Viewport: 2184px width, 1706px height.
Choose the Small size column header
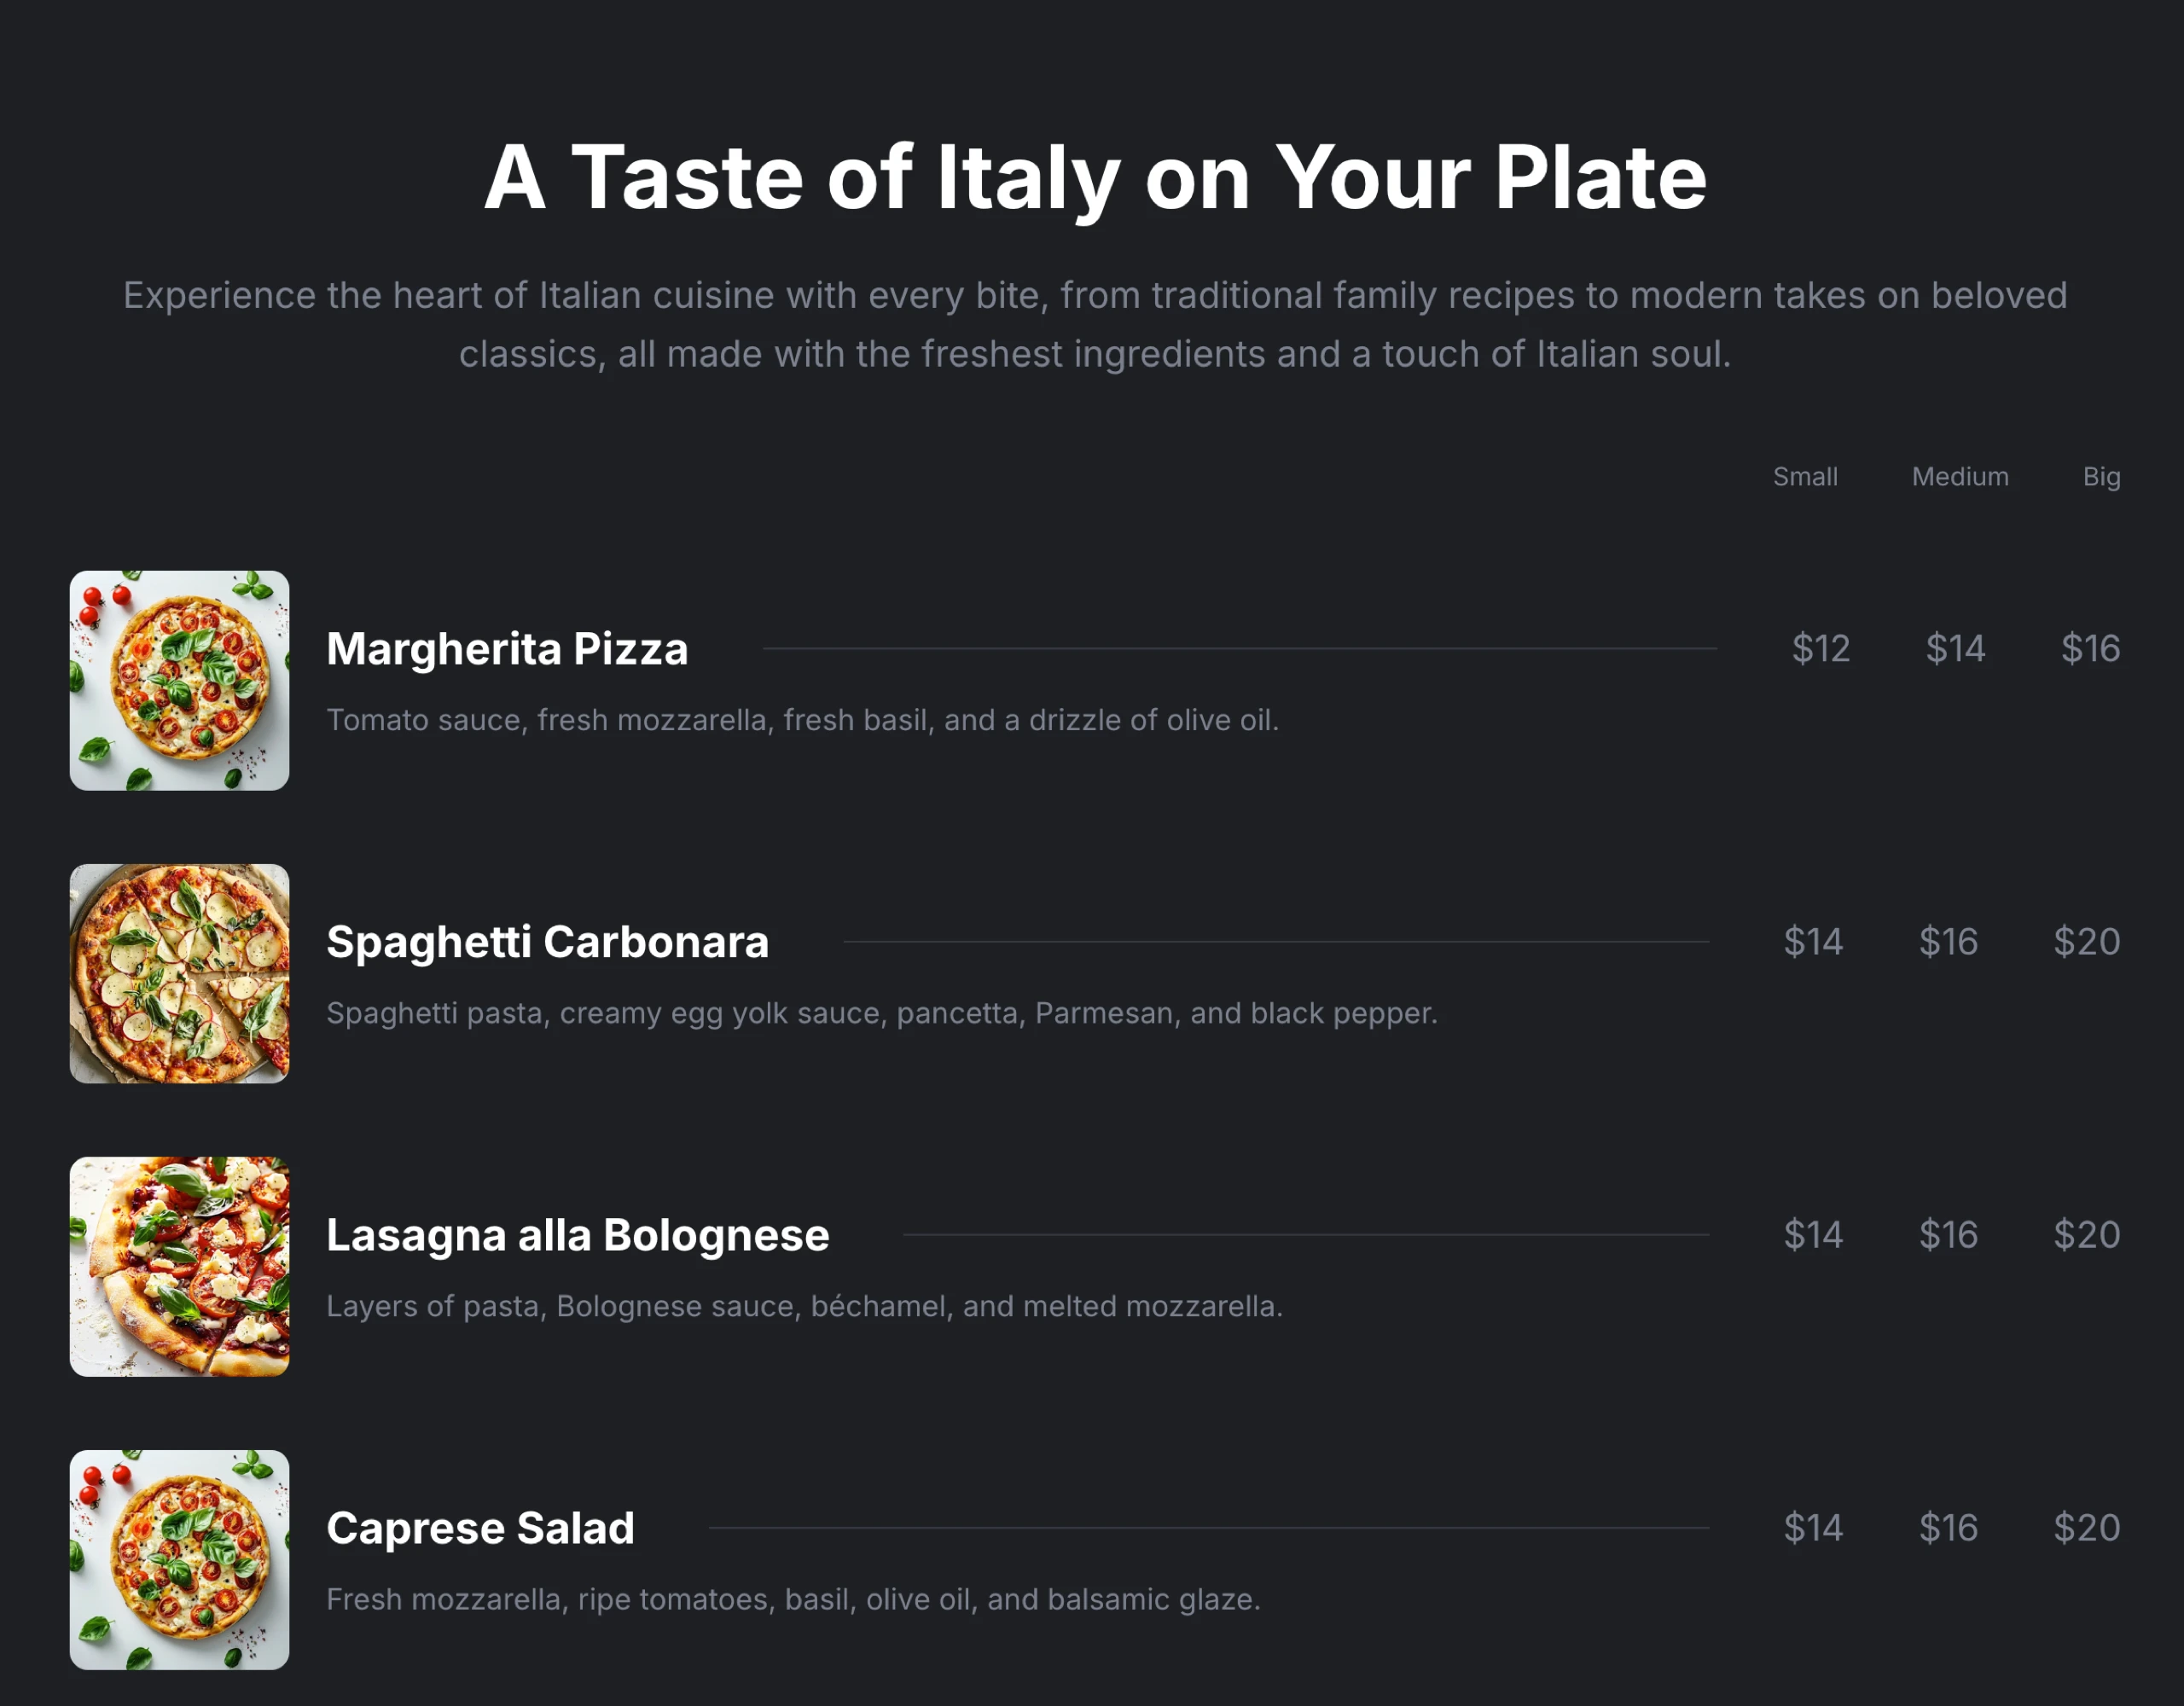tap(1805, 477)
